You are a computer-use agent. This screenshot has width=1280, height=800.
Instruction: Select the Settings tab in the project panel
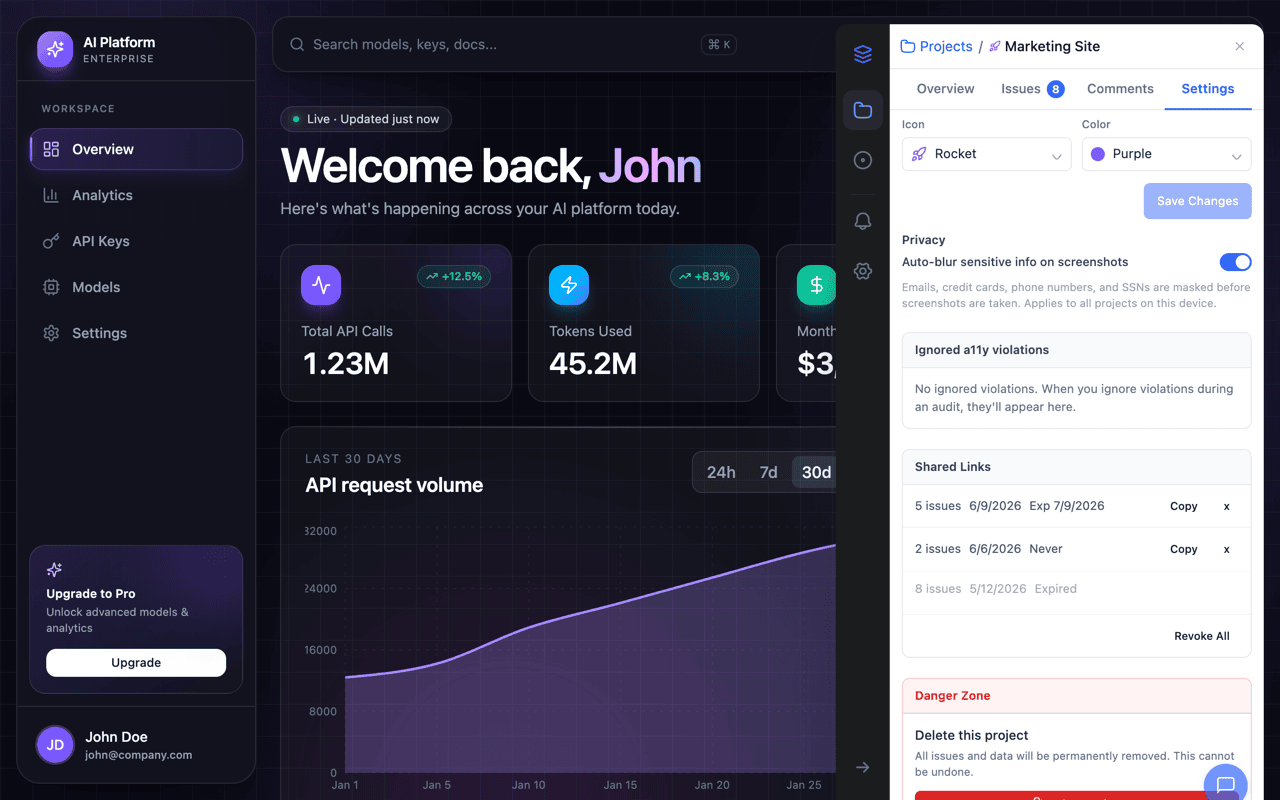(x=1208, y=89)
